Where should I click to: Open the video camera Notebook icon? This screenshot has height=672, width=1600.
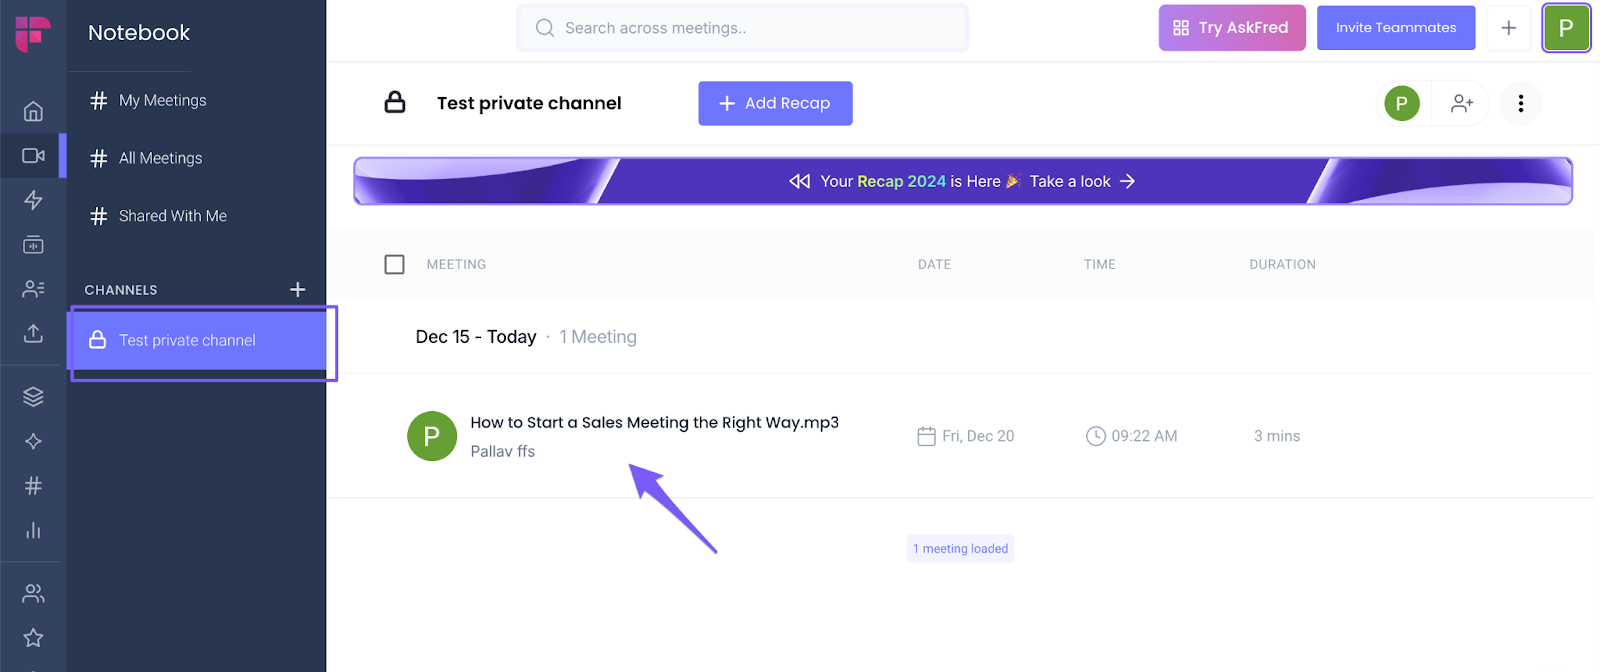[33, 156]
